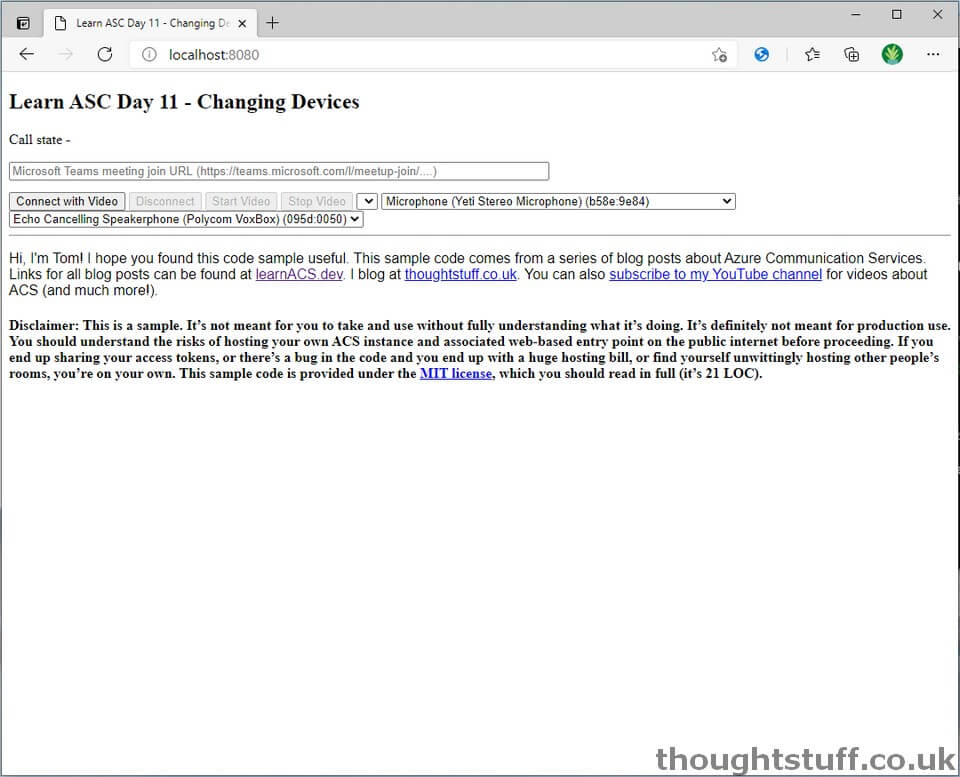Click the Start Video button
The image size is (960, 777).
241,201
